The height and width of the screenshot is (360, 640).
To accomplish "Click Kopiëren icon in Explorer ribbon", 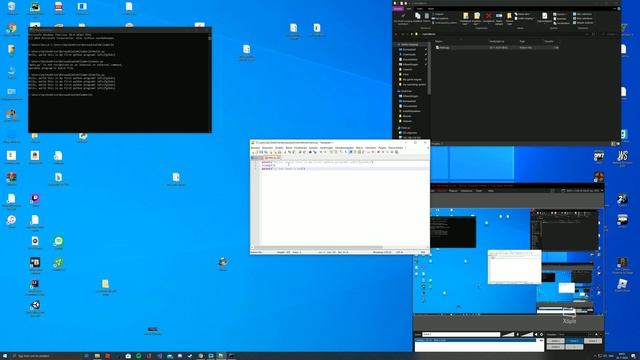I will coord(418,16).
